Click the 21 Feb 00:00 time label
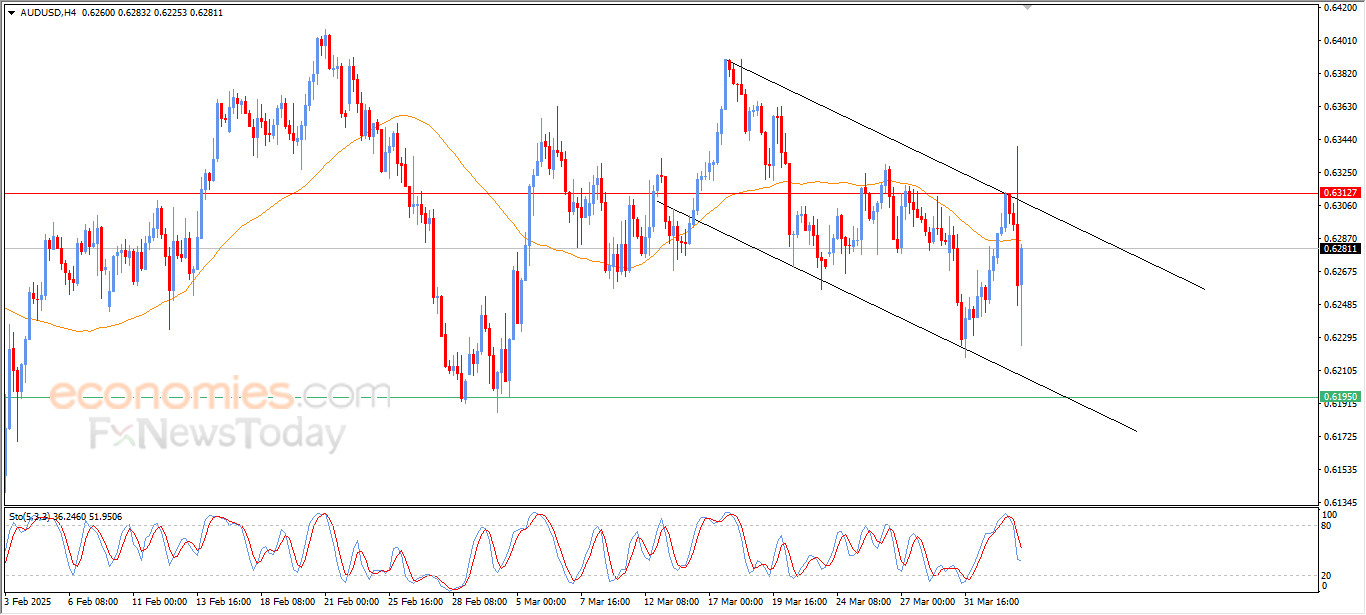This screenshot has width=1366, height=615. coord(351,602)
